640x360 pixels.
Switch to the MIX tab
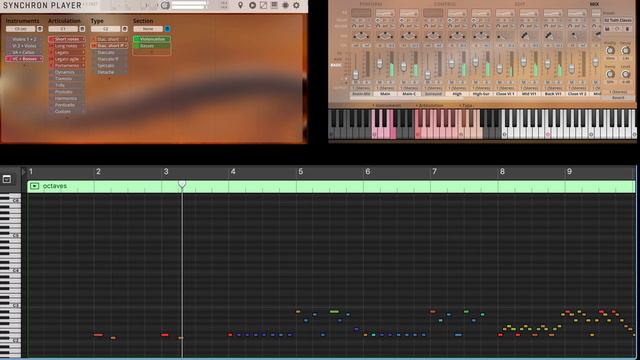[594, 4]
